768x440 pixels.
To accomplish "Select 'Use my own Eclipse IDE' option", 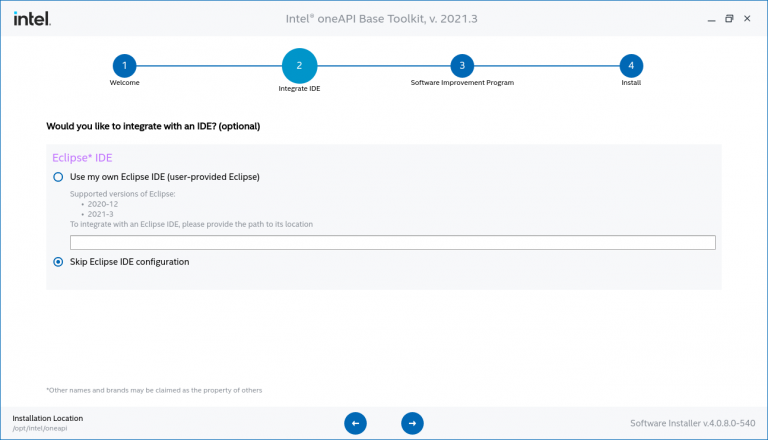I will tap(58, 177).
